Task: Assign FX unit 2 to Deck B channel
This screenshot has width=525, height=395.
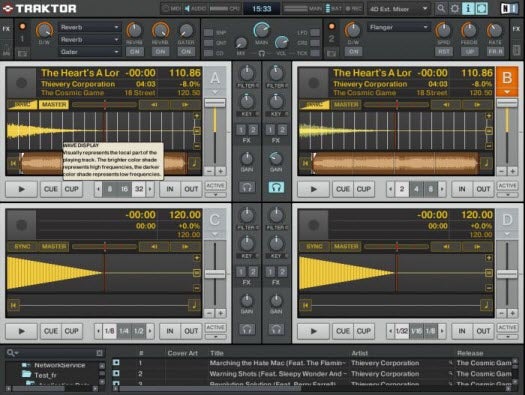Action: pos(282,130)
